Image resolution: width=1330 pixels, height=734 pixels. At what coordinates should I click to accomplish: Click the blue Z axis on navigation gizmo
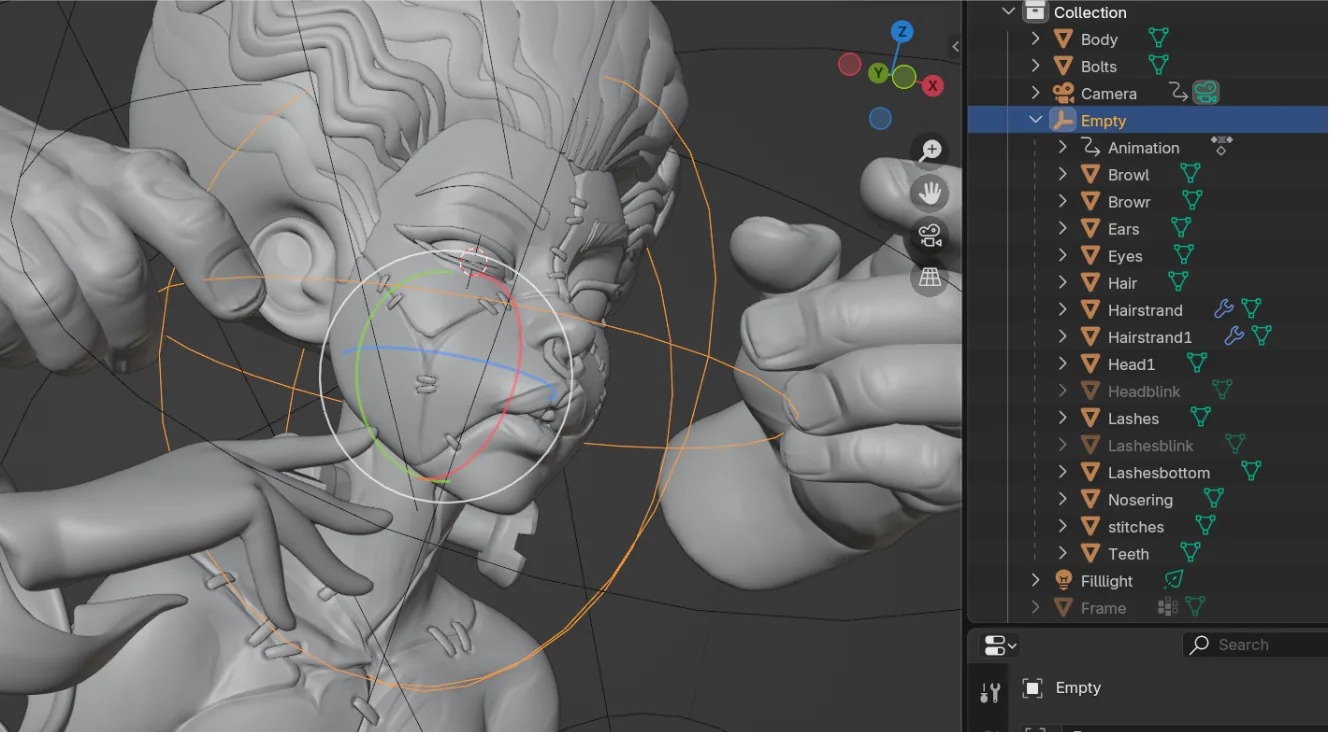(x=902, y=32)
